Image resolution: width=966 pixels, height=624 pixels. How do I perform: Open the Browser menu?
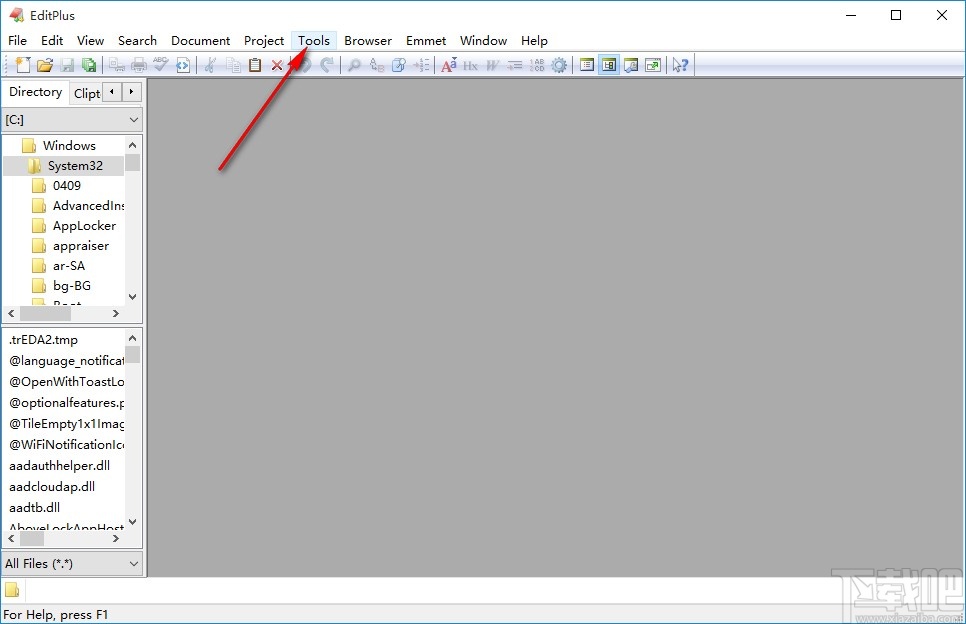point(368,41)
